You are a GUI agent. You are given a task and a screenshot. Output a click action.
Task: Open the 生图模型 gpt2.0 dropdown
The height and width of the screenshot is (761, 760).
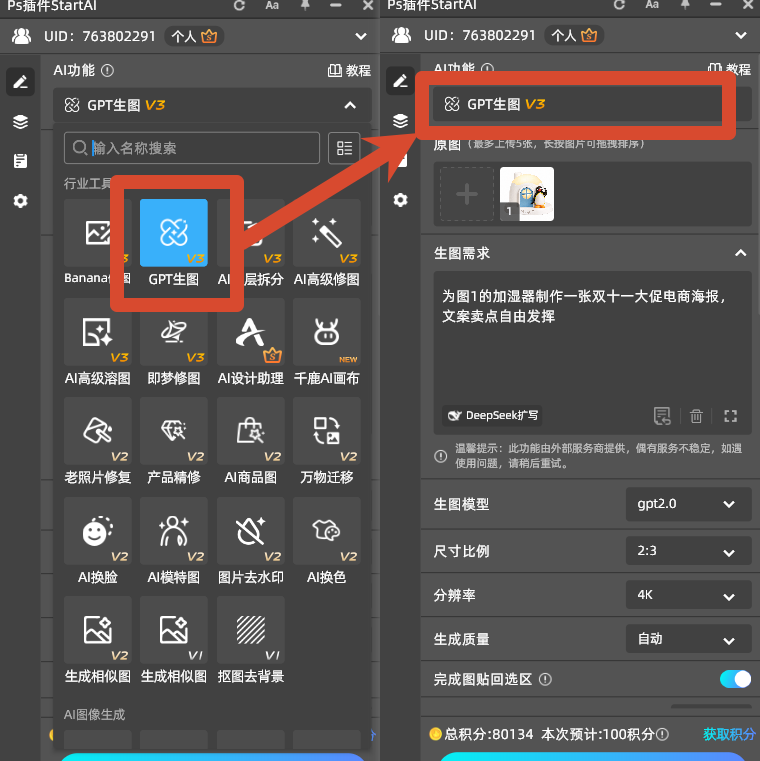[x=689, y=504]
